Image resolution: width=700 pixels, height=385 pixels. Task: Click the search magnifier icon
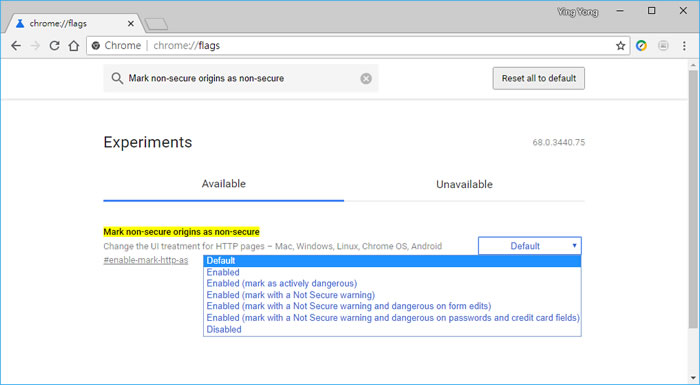tap(117, 79)
